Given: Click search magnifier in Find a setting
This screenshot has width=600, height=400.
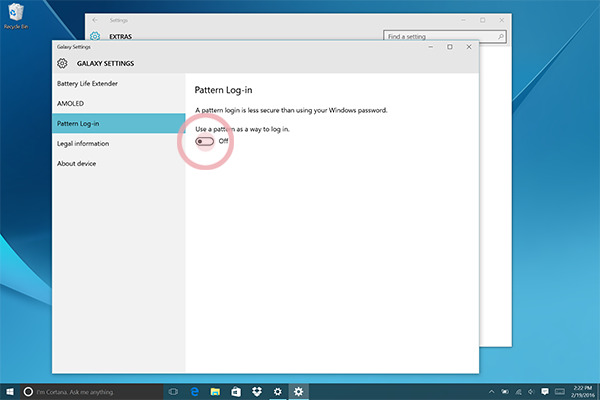Looking at the screenshot, I should pyautogui.click(x=501, y=36).
